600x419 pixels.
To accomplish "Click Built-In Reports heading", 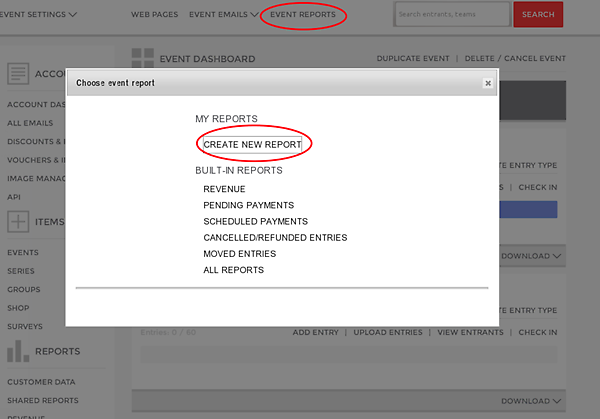I will pos(239,170).
